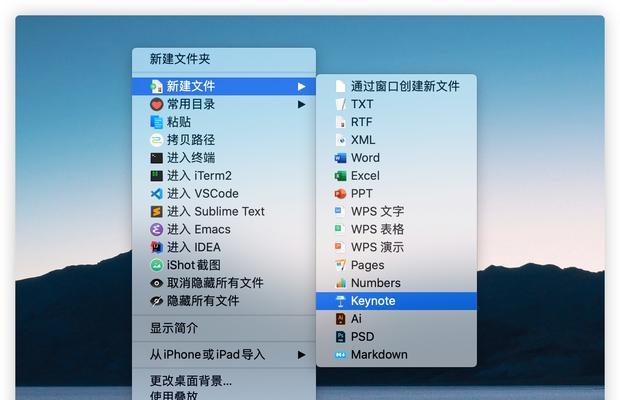Click the Adobe Illustrator Ai icon
Viewport: 620px width, 400px height.
(340, 319)
